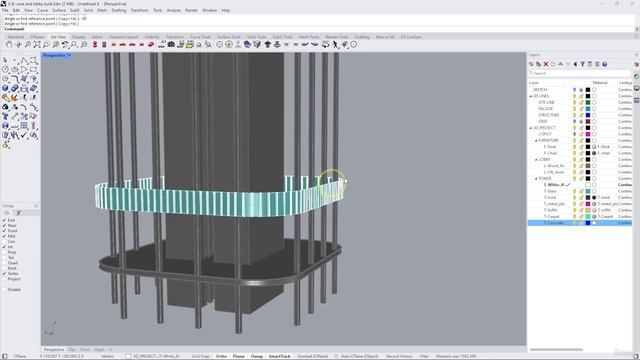Click the Osnap panel gear icon

coord(7,213)
